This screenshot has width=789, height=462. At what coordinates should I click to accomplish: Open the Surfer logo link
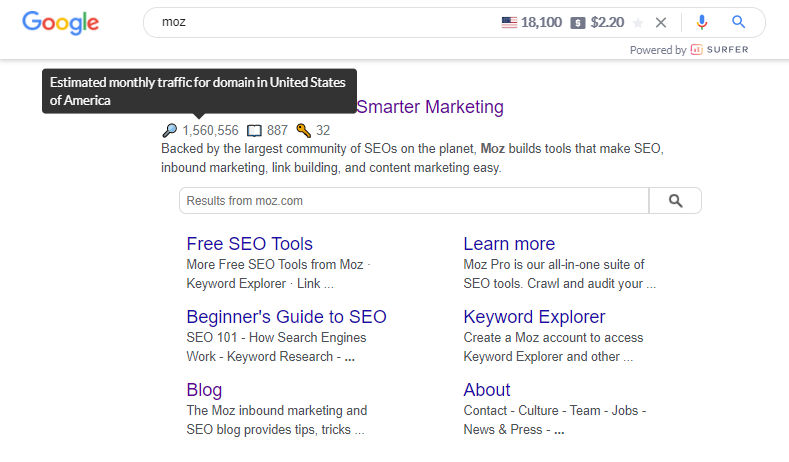(720, 49)
